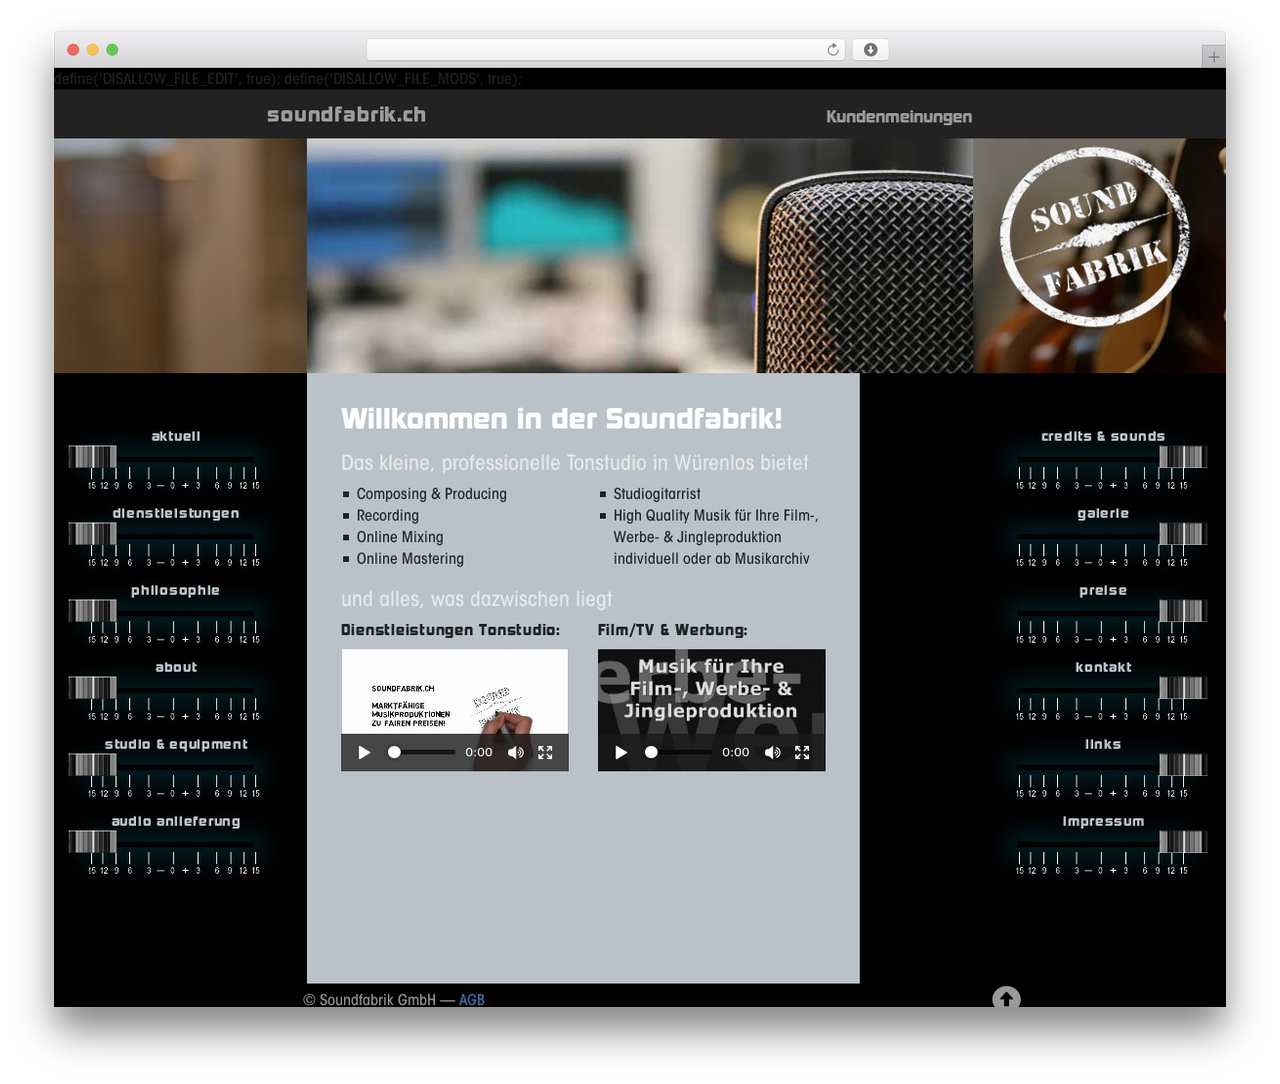This screenshot has height=1084, width=1280.
Task: Open credits & sounds page
Action: click(1103, 436)
